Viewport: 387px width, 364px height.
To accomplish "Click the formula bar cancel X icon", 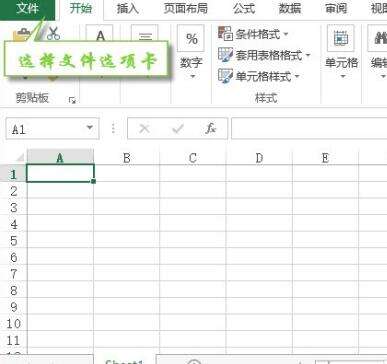I will point(144,128).
